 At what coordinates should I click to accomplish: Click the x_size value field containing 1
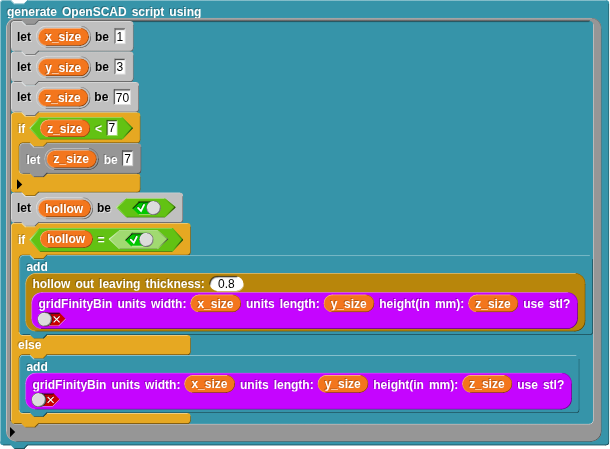[x=120, y=37]
